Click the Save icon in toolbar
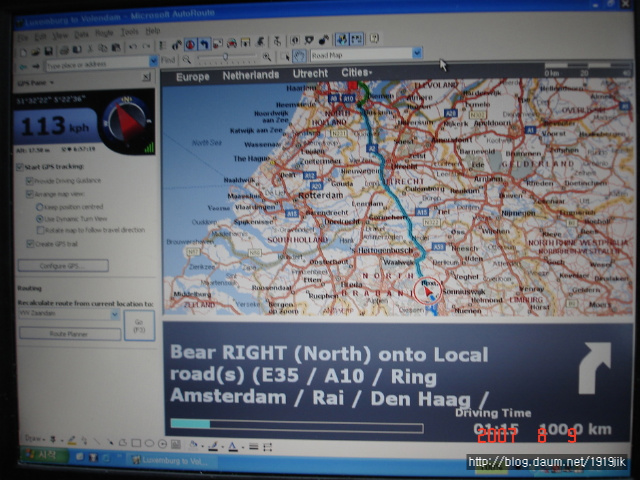The image size is (640, 480). pos(49,51)
